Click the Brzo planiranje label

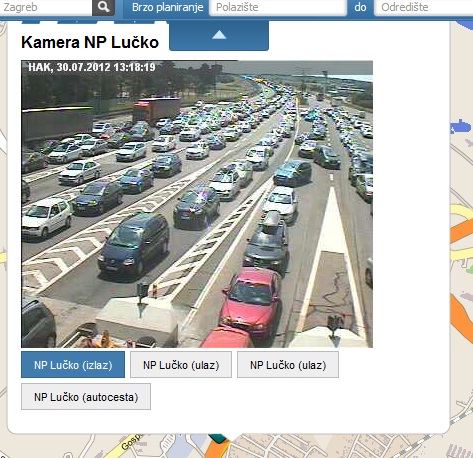coord(167,7)
